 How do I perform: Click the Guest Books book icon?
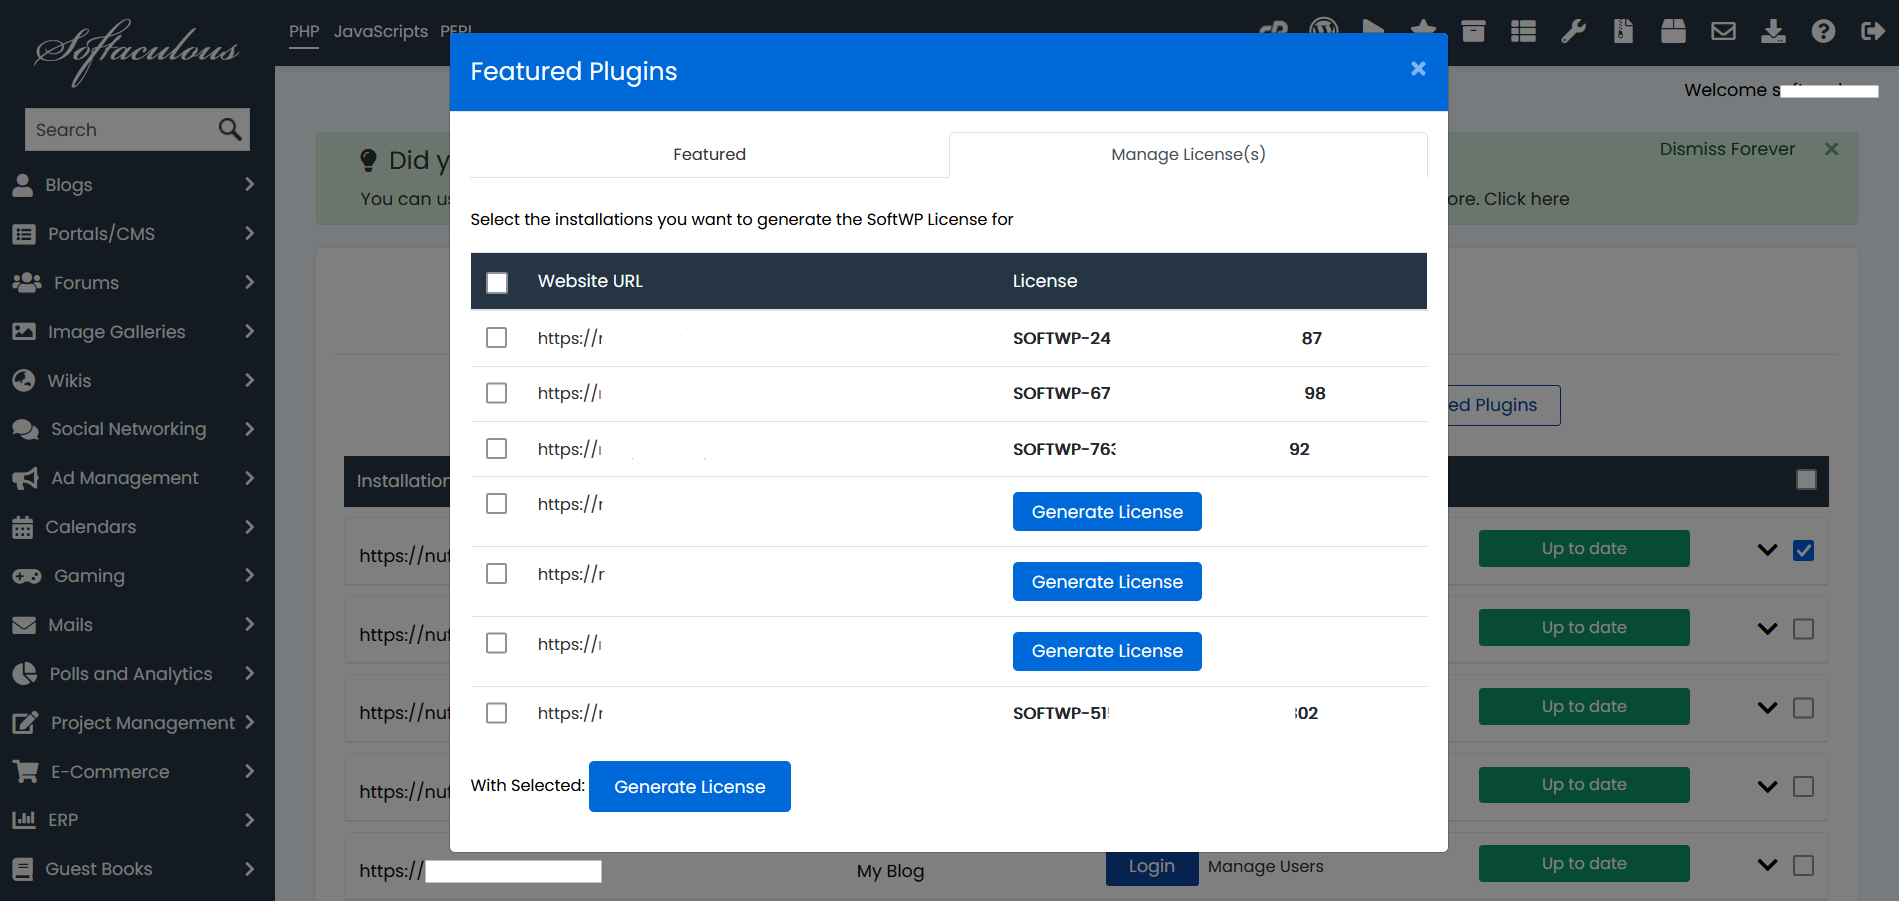[23, 869]
